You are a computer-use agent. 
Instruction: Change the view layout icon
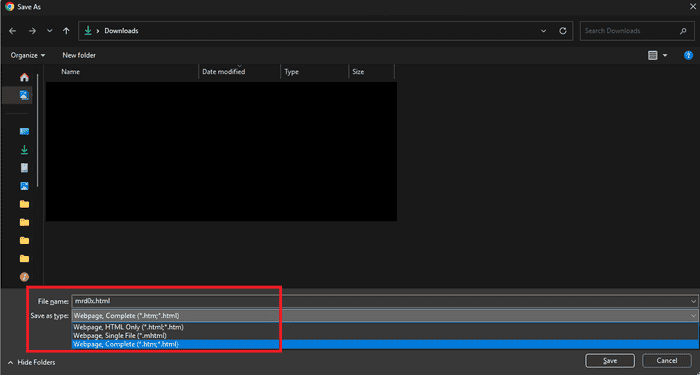(653, 55)
